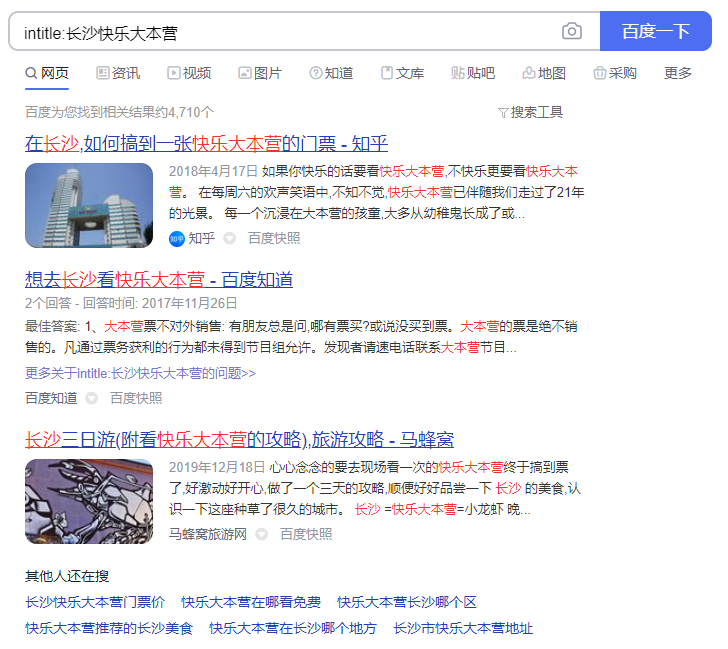Open 长沙三日游 马蜂窝 result title

[x=240, y=439]
